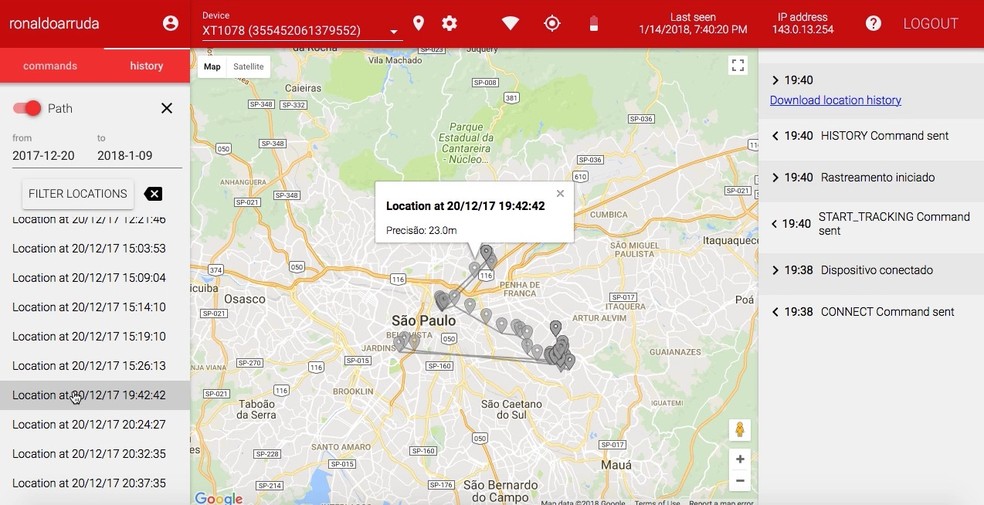Click the FILTER LOCATIONS button
984x505 pixels.
(x=78, y=194)
